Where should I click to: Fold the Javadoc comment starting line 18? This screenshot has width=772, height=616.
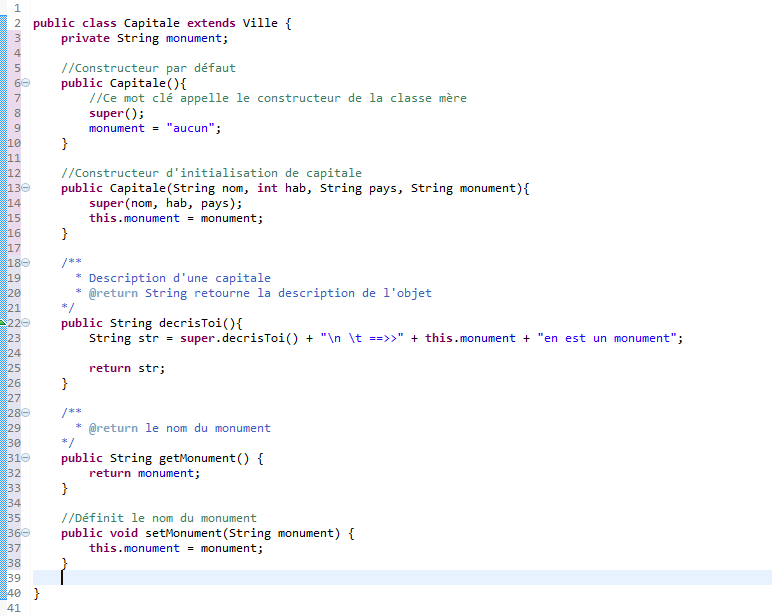click(26, 263)
